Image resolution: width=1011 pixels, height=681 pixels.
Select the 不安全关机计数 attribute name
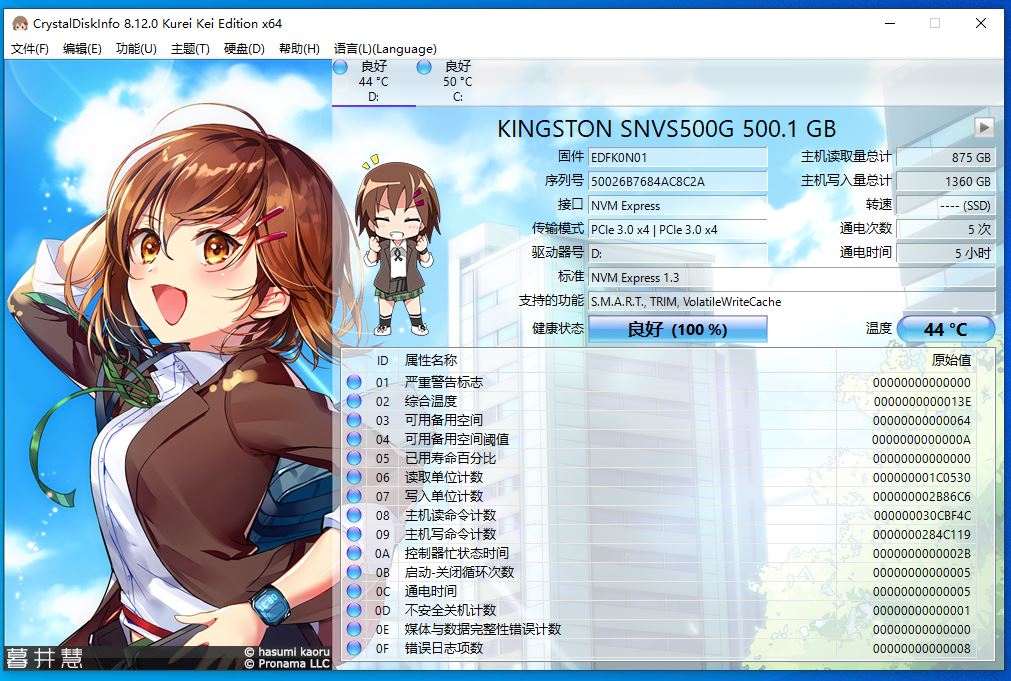coord(450,610)
